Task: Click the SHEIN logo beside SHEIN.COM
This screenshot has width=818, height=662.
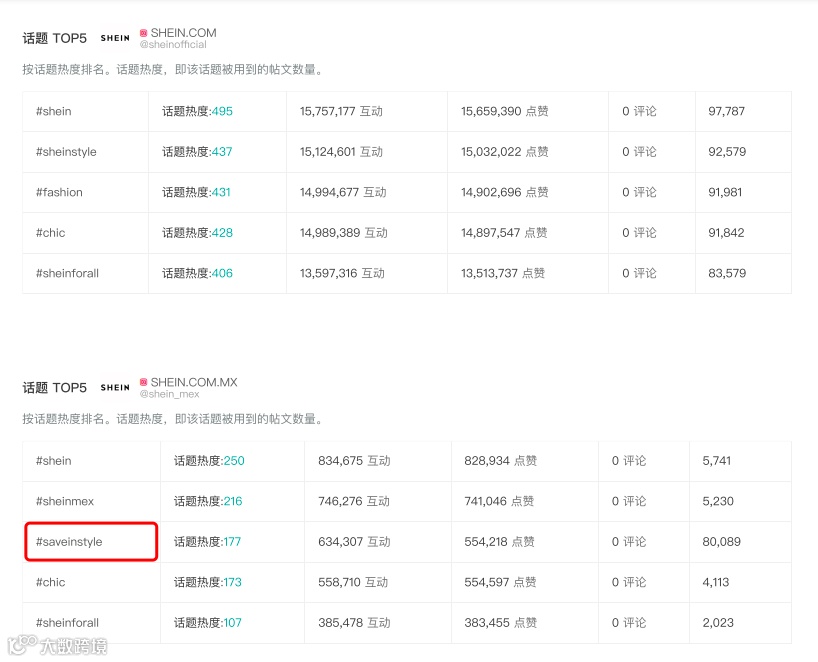Action: coord(115,38)
